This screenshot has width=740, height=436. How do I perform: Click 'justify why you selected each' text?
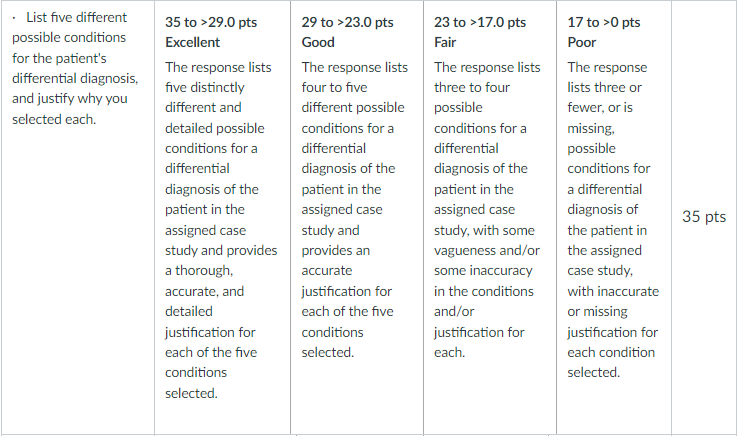point(70,109)
